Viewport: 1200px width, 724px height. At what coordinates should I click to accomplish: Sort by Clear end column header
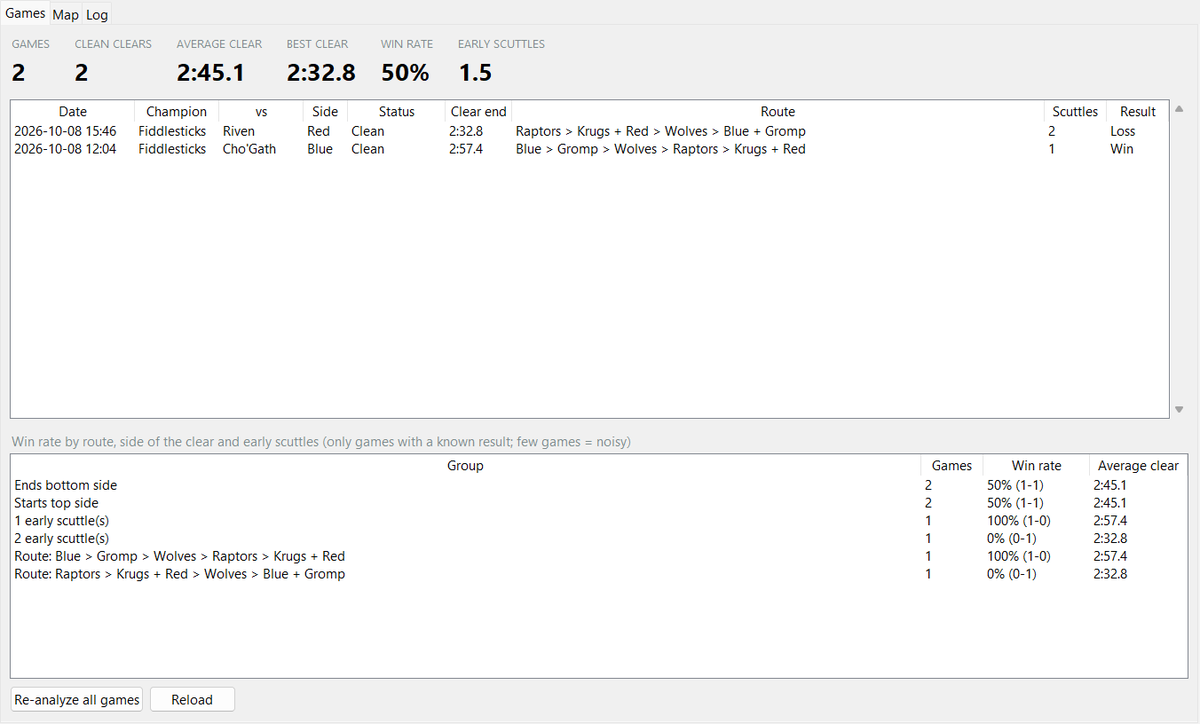pyautogui.click(x=478, y=112)
